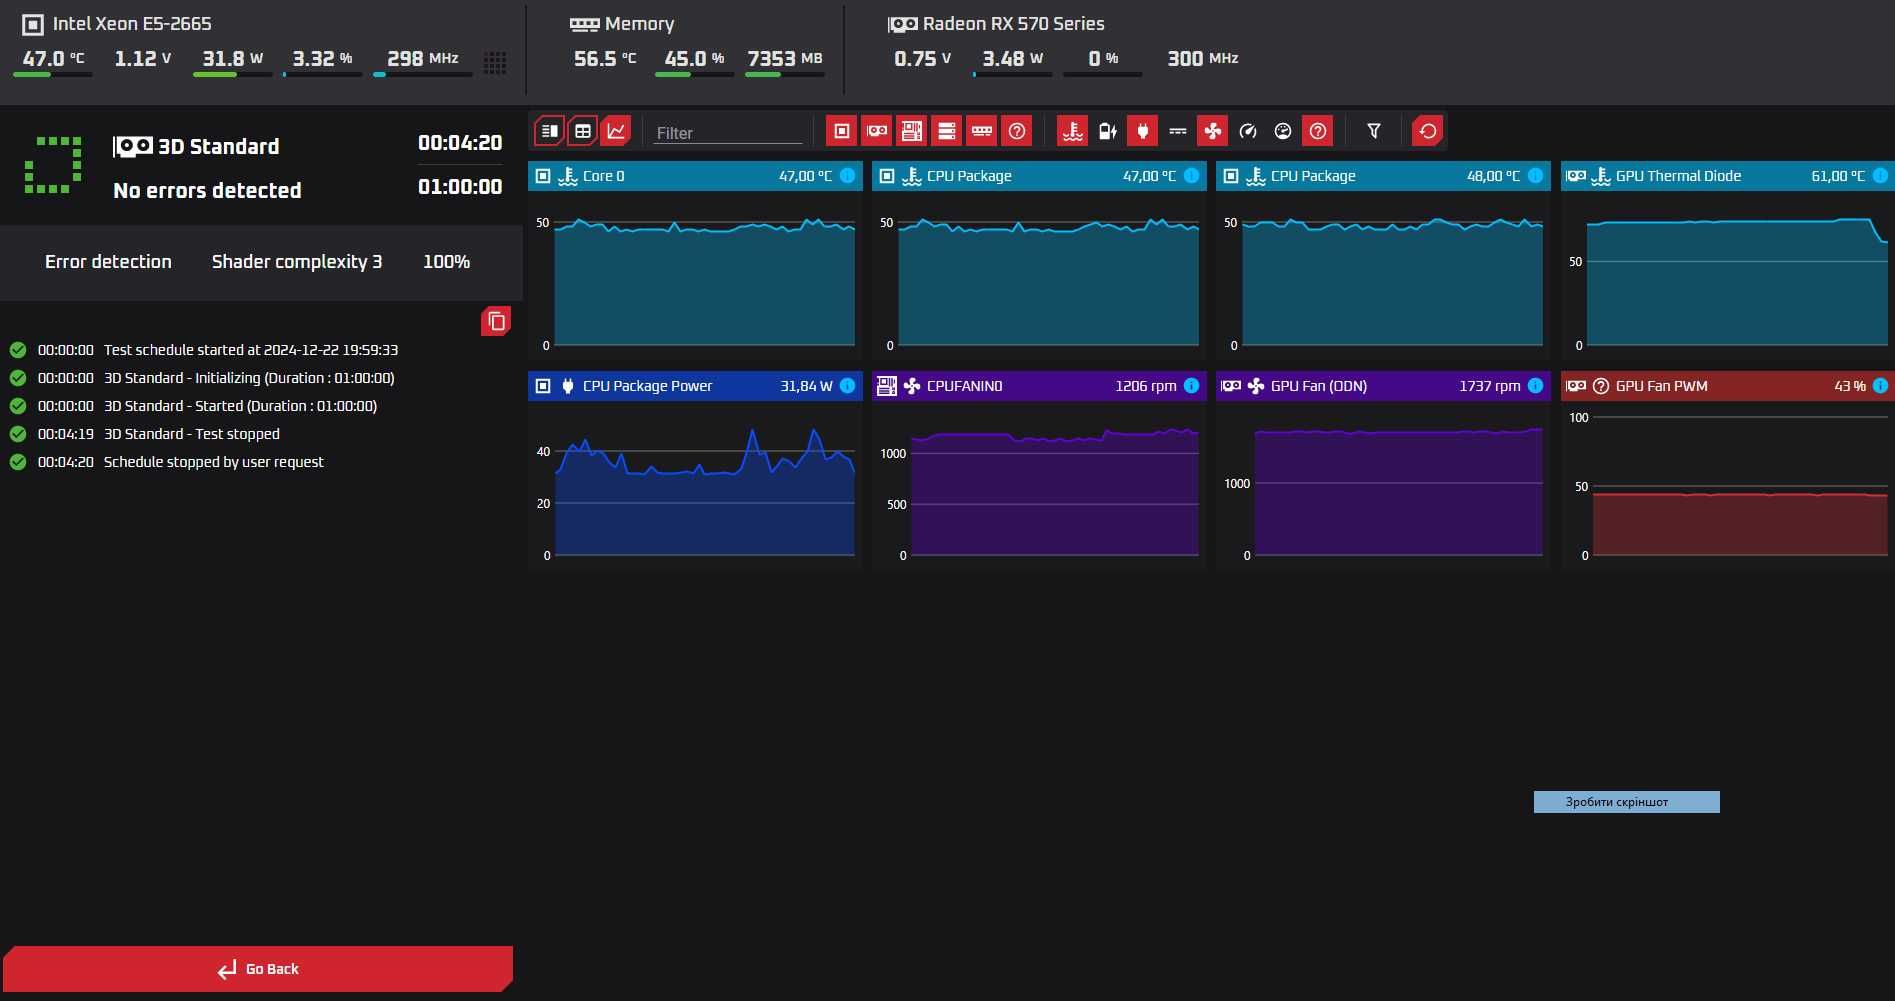The image size is (1895, 1001).
Task: Switch to the graph view mode
Action: click(x=616, y=131)
